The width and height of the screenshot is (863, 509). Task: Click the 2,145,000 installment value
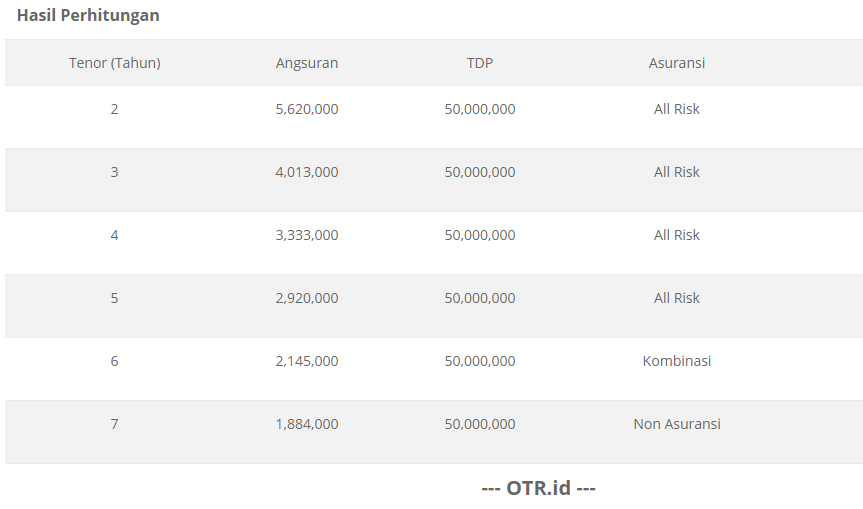(x=307, y=361)
